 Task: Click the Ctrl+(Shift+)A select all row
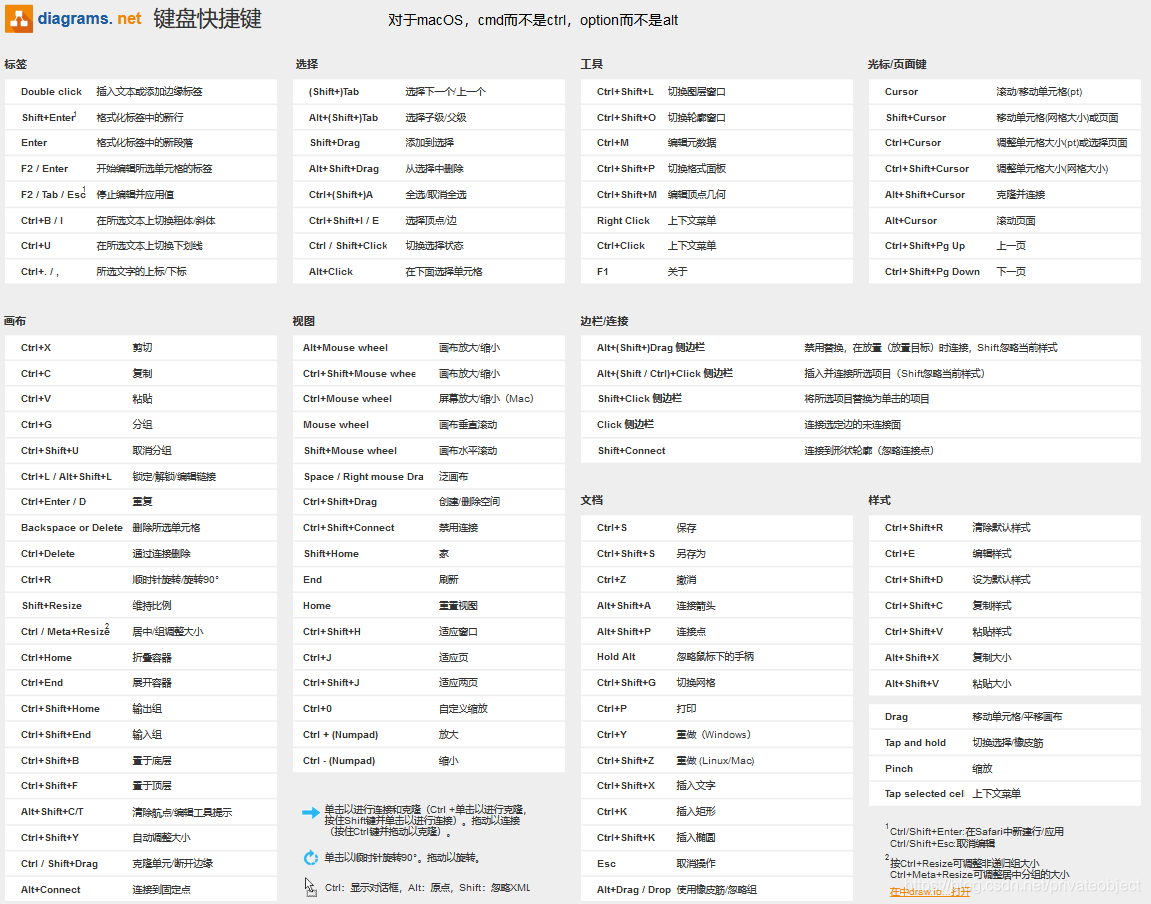[x=429, y=194]
